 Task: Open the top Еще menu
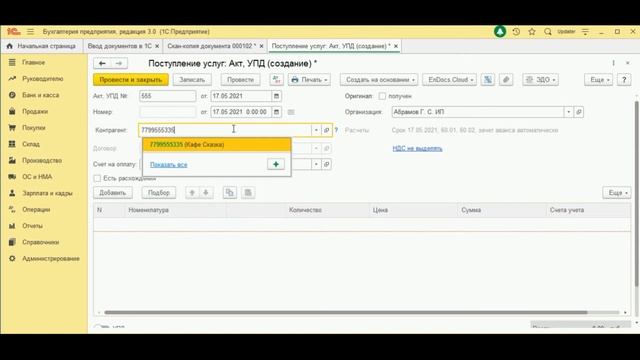[x=599, y=80]
